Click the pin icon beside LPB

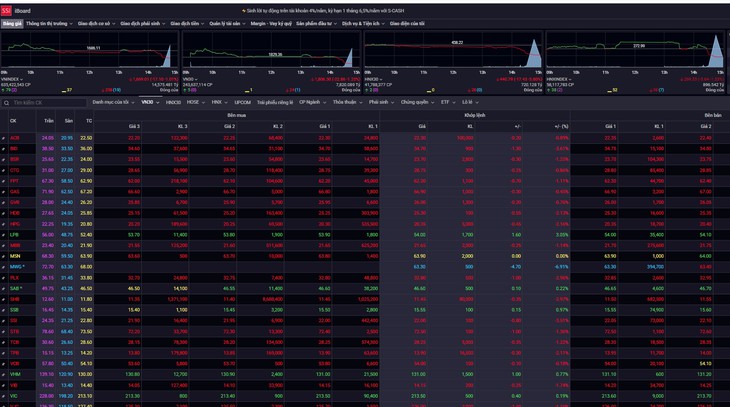[4, 235]
